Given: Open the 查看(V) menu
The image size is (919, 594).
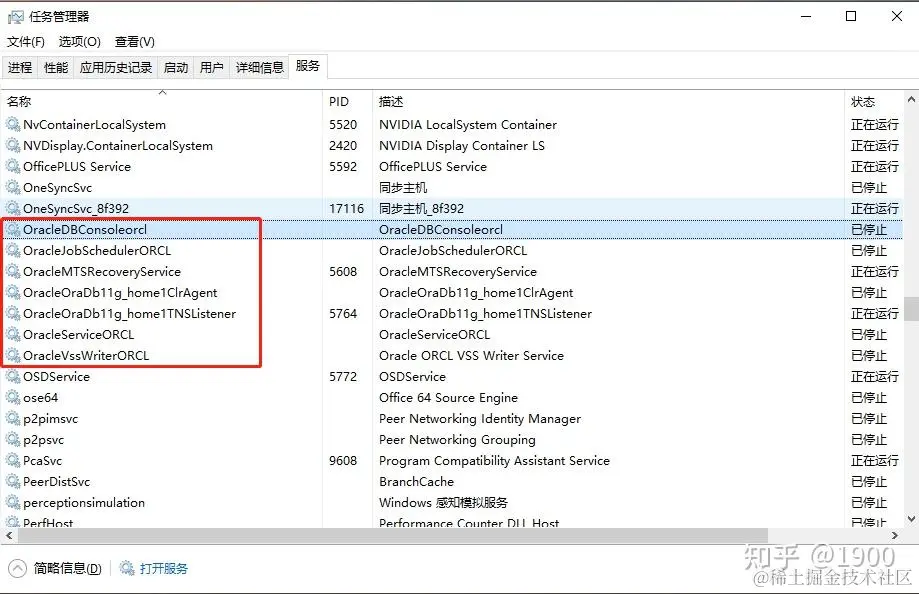Looking at the screenshot, I should (135, 42).
